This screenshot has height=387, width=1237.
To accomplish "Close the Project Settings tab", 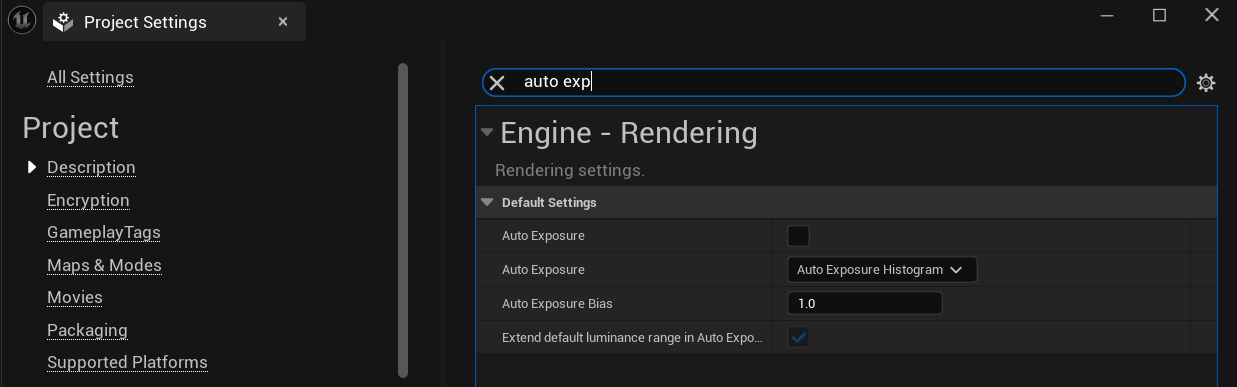I will (283, 21).
